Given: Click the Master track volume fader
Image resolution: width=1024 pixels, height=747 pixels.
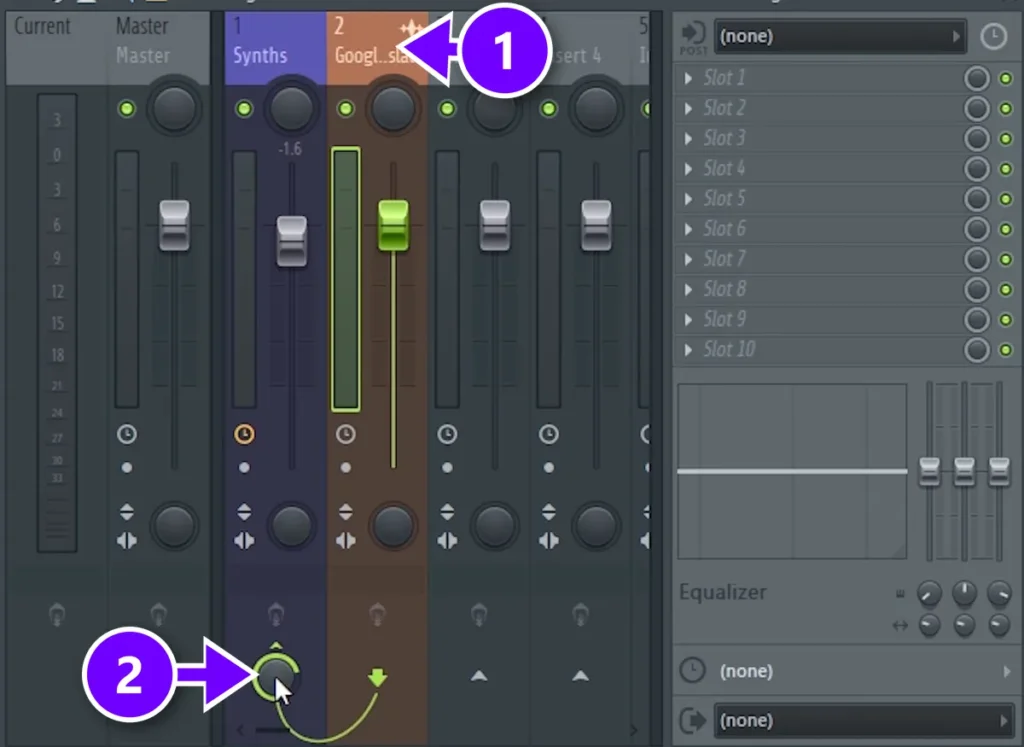Looking at the screenshot, I should coord(174,226).
